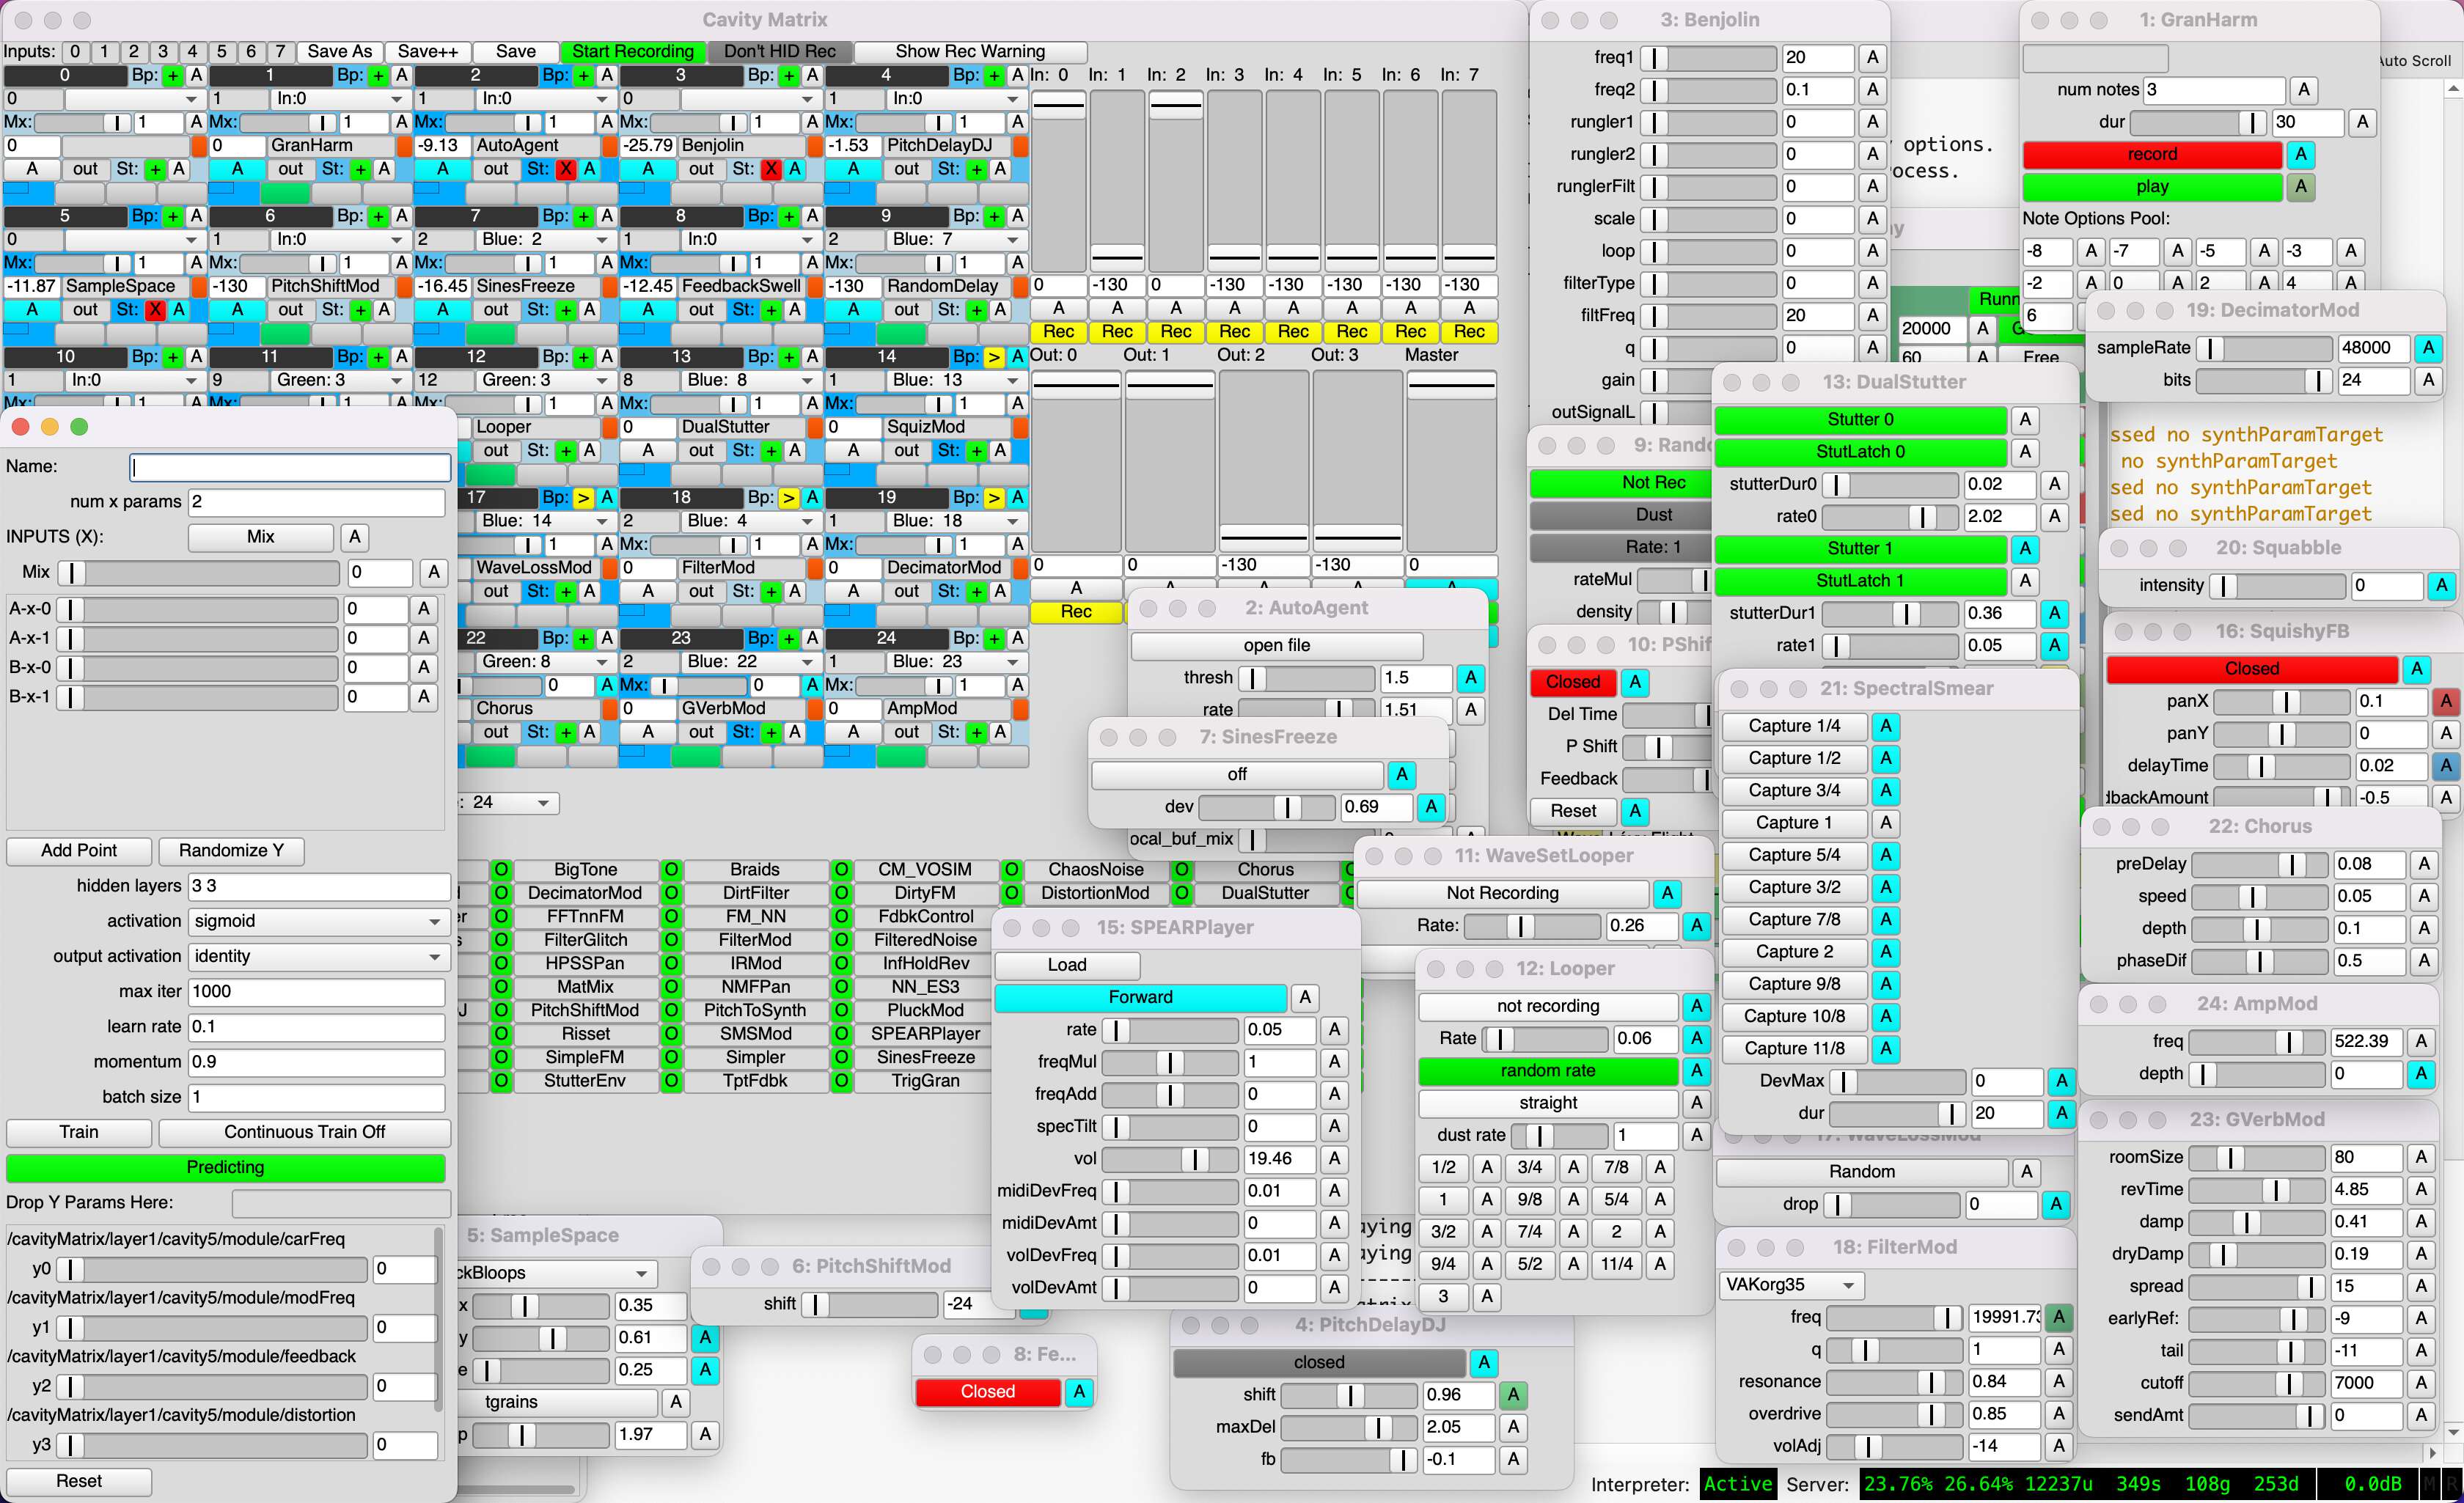This screenshot has width=2464, height=1503.
Task: Switch the SinesFreeze off toggle on
Action: (x=1237, y=774)
